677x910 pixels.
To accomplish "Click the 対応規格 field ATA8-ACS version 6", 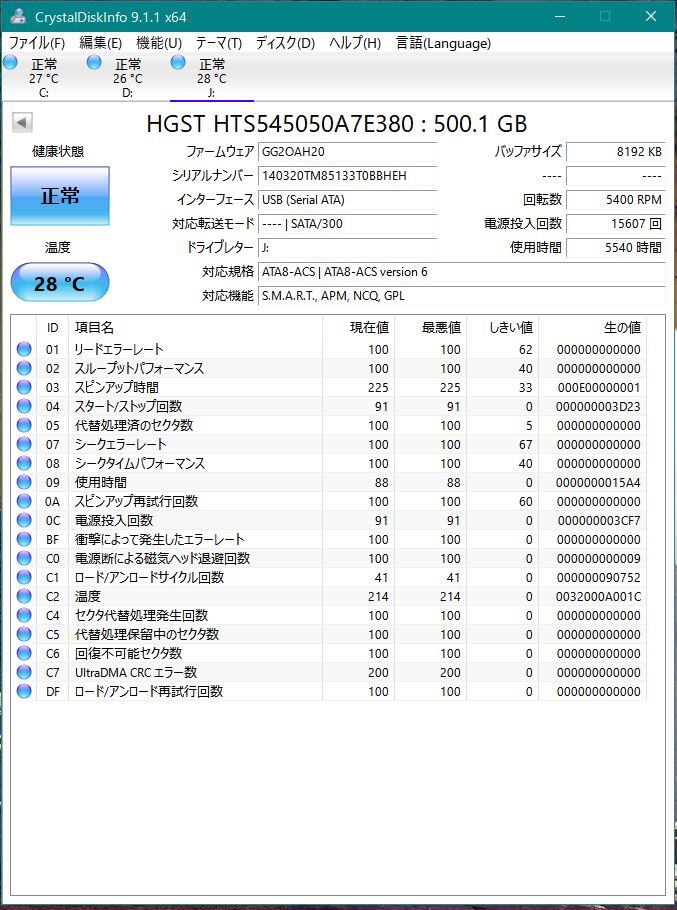I will click(x=461, y=272).
